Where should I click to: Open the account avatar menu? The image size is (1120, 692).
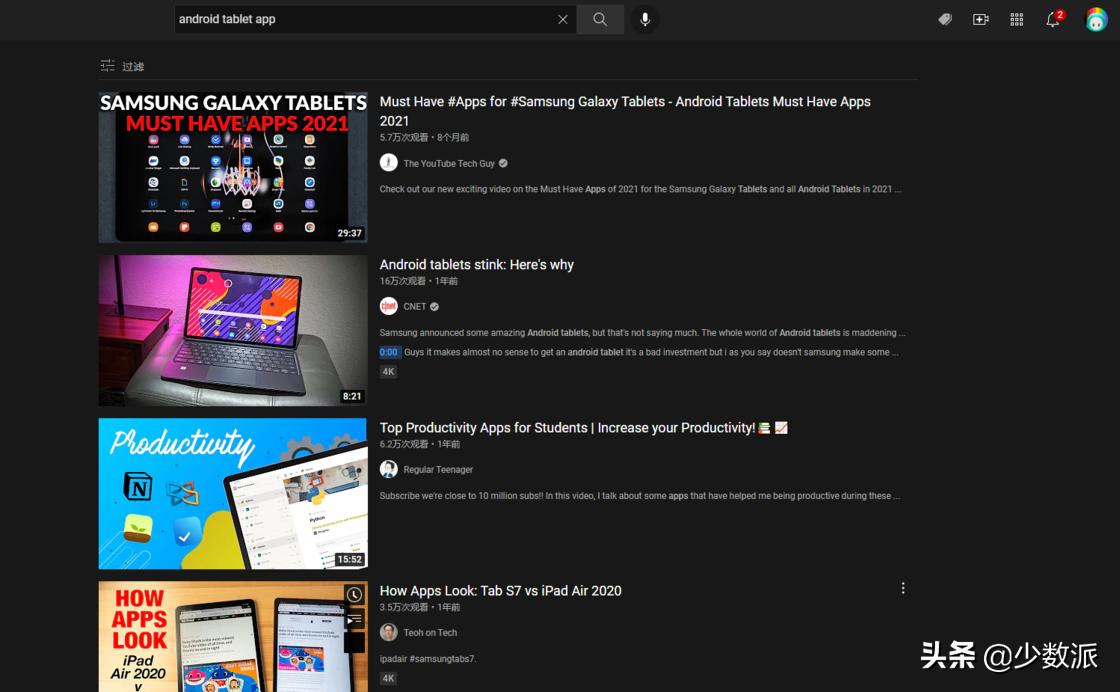(x=1096, y=19)
